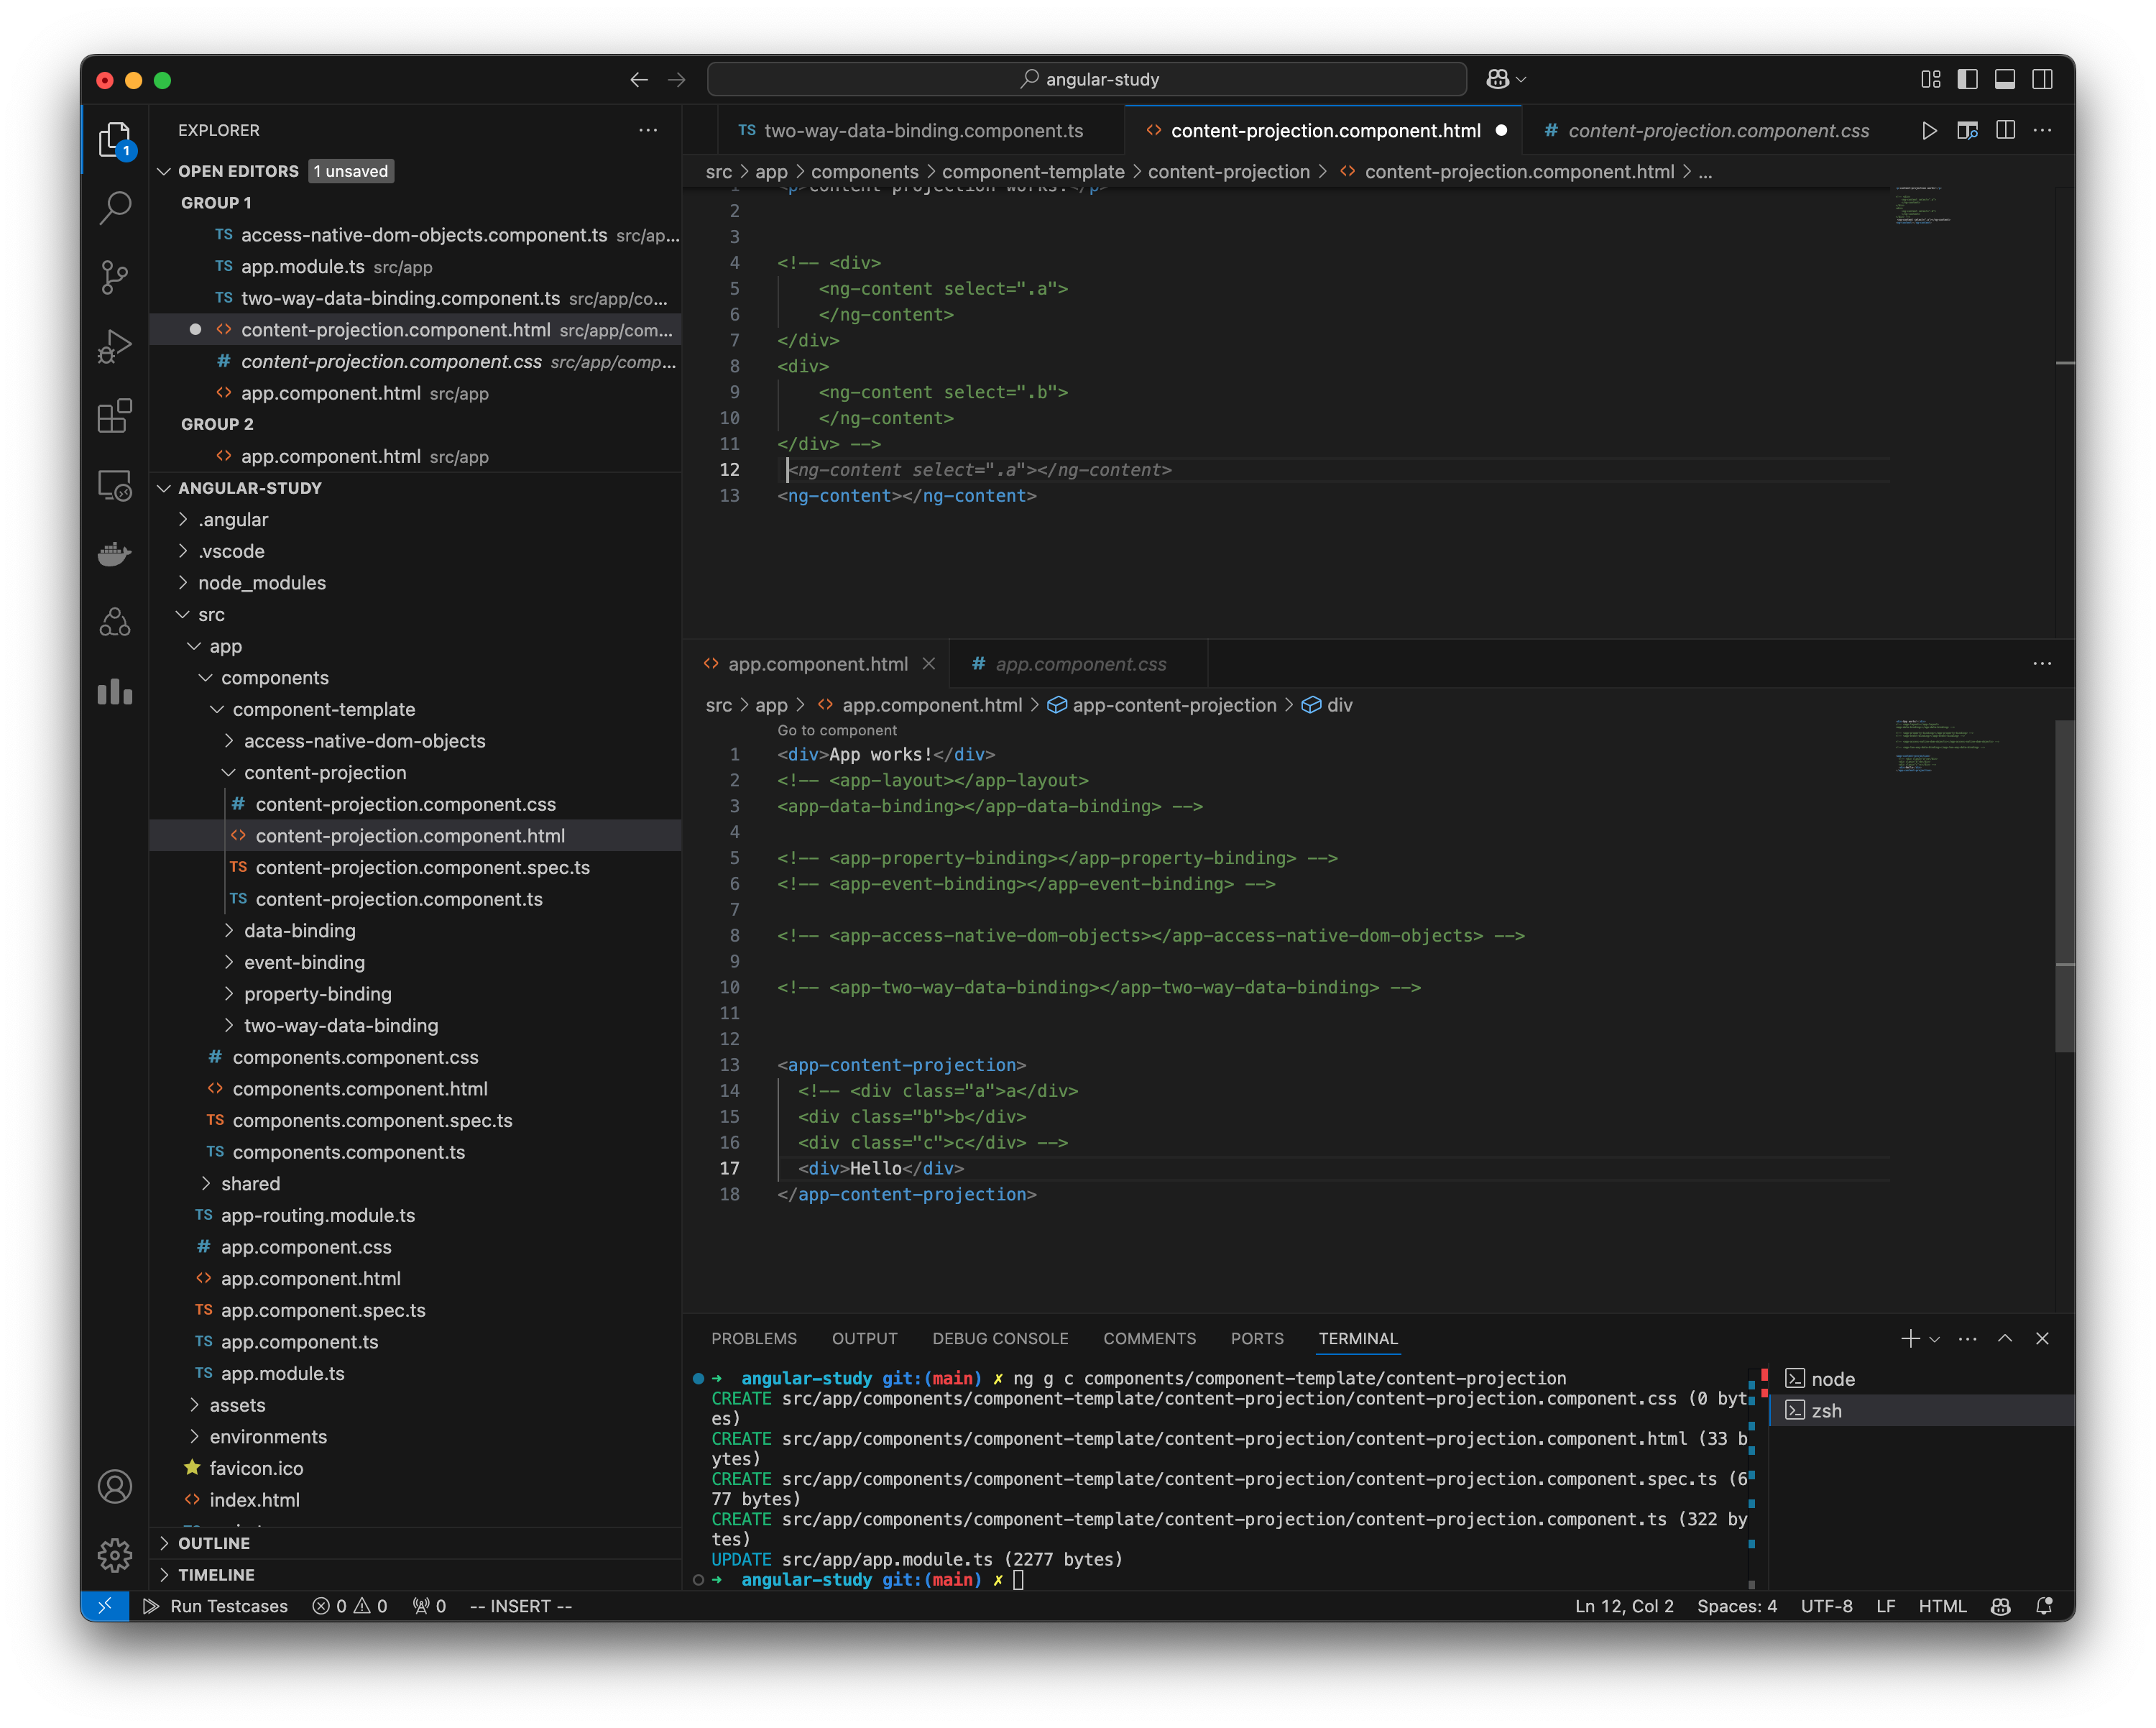Collapse the components folder
Screen dimensions: 2156x1728
tap(275, 677)
